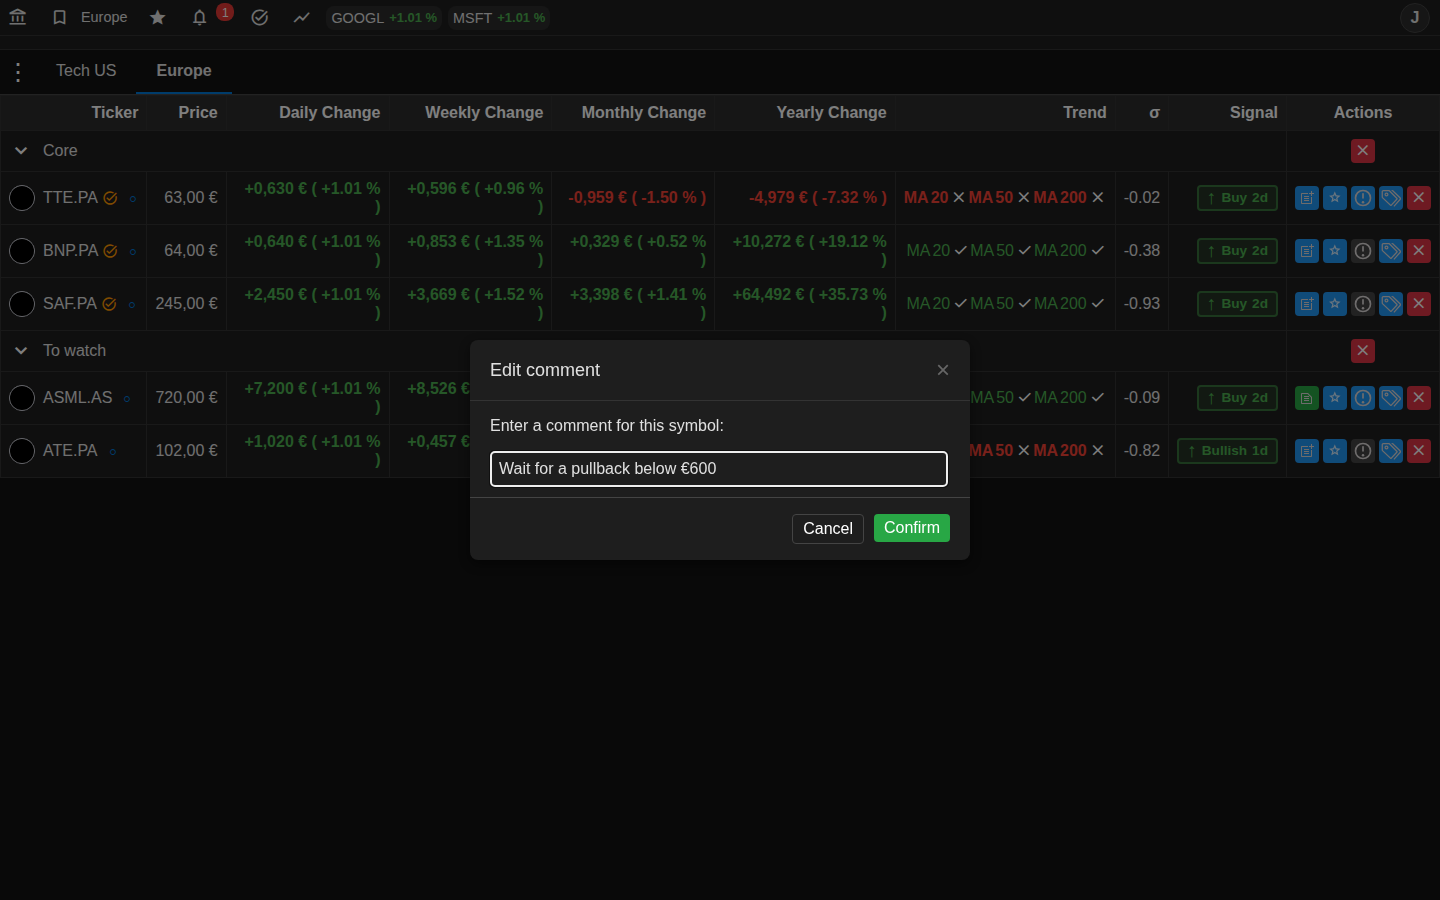Open the trend line chart icon
The image size is (1440, 900).
302,17
